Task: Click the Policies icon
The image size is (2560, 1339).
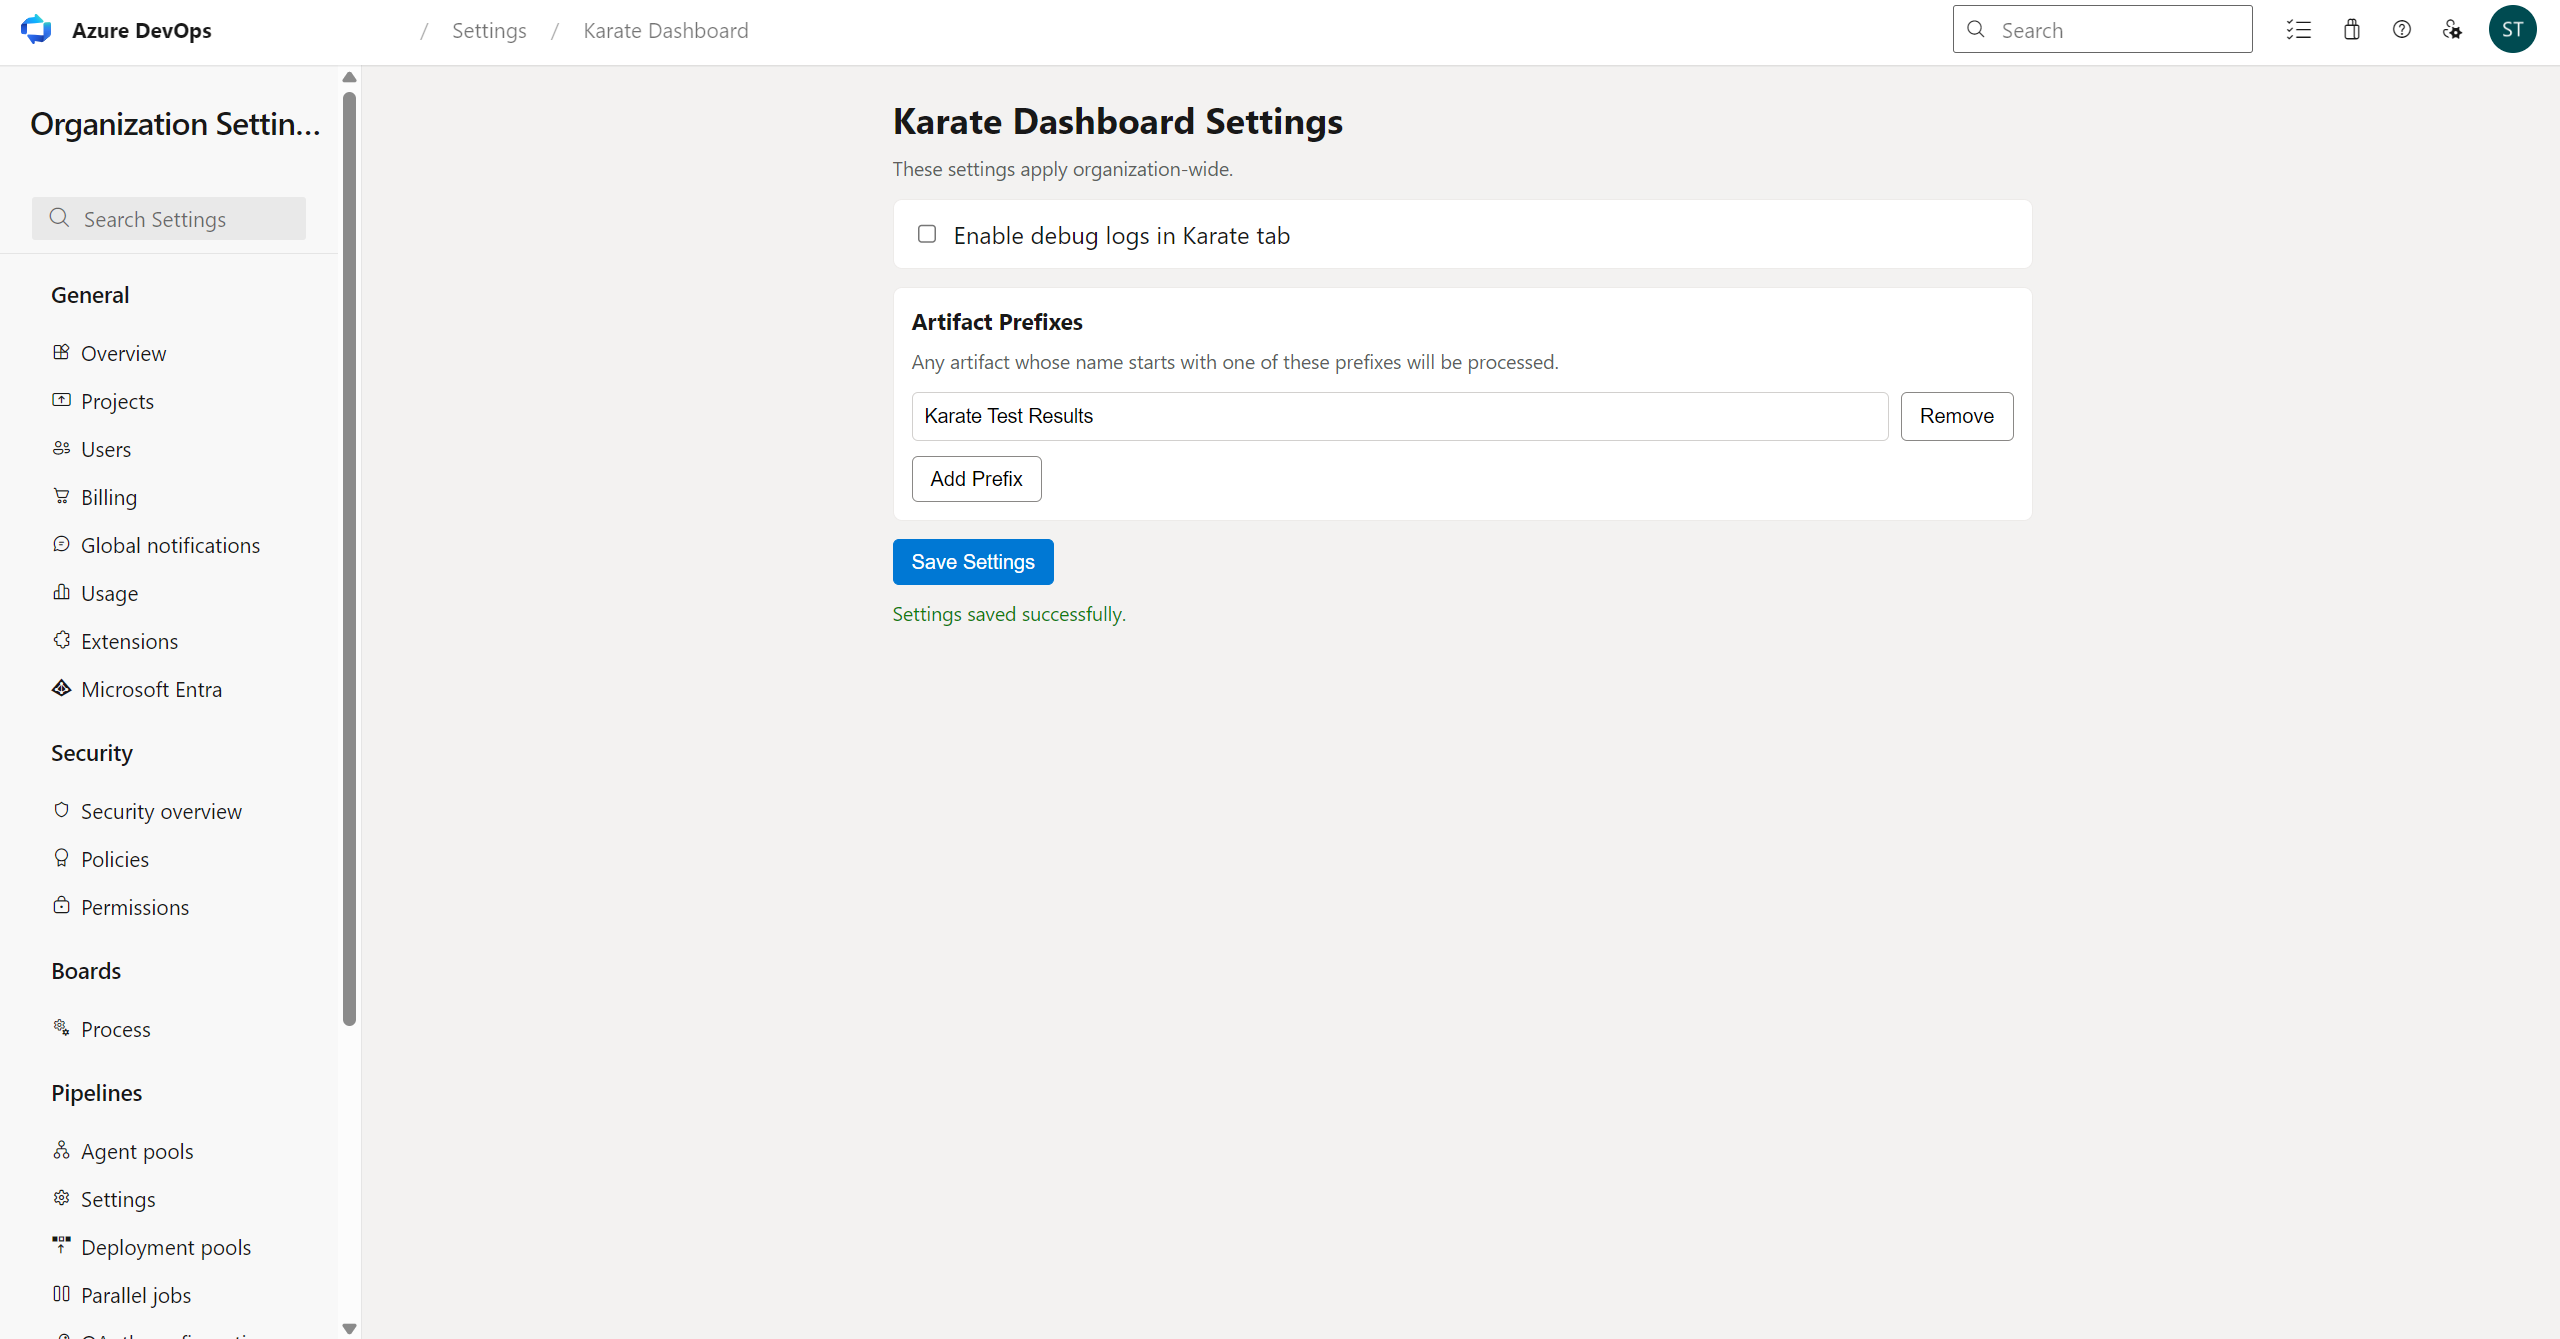Action: pos(61,858)
